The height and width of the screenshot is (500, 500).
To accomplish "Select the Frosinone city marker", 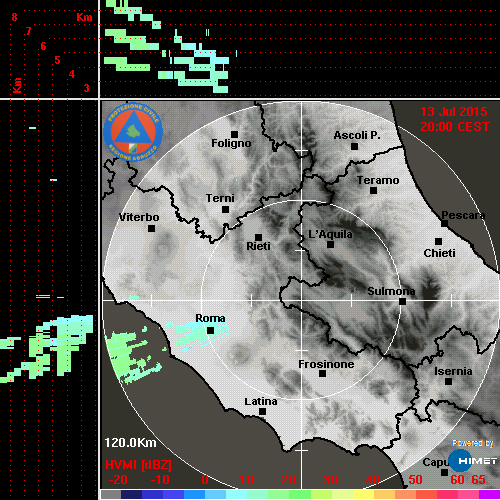I will (x=322, y=374).
